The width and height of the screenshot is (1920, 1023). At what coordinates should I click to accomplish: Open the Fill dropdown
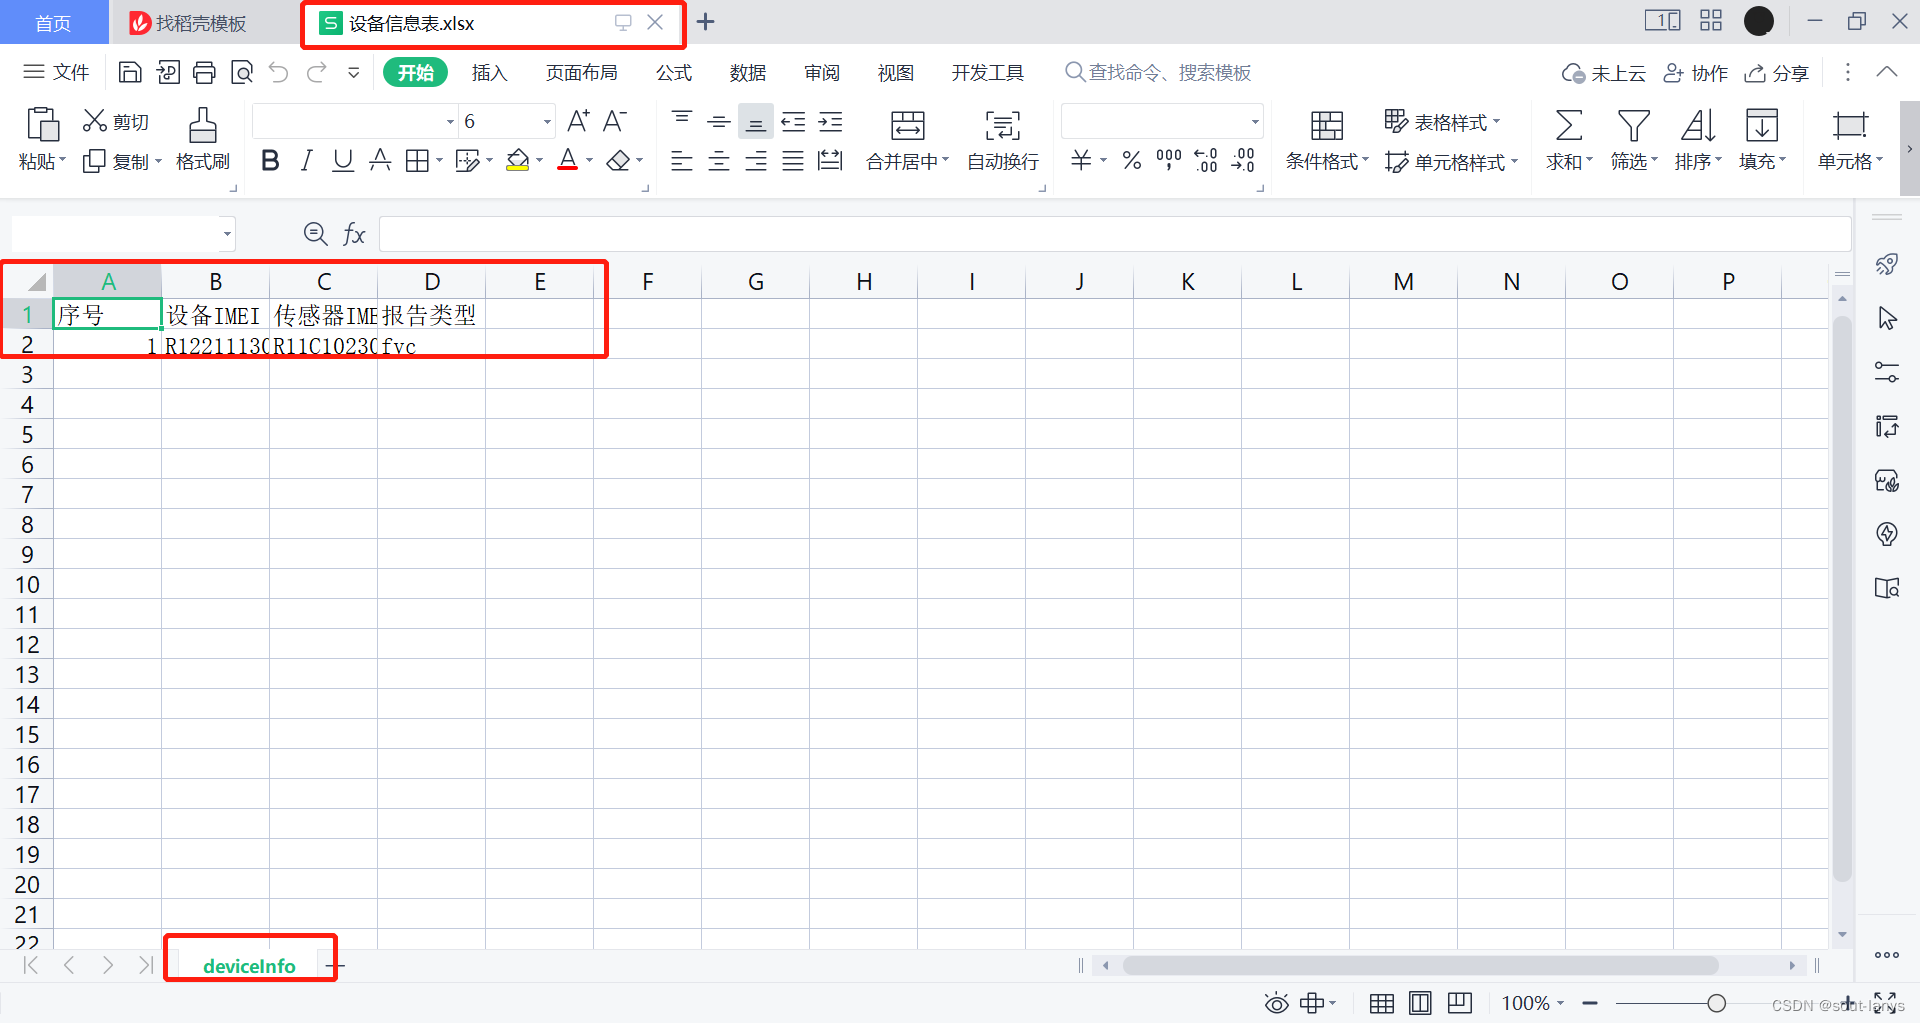coord(1762,140)
